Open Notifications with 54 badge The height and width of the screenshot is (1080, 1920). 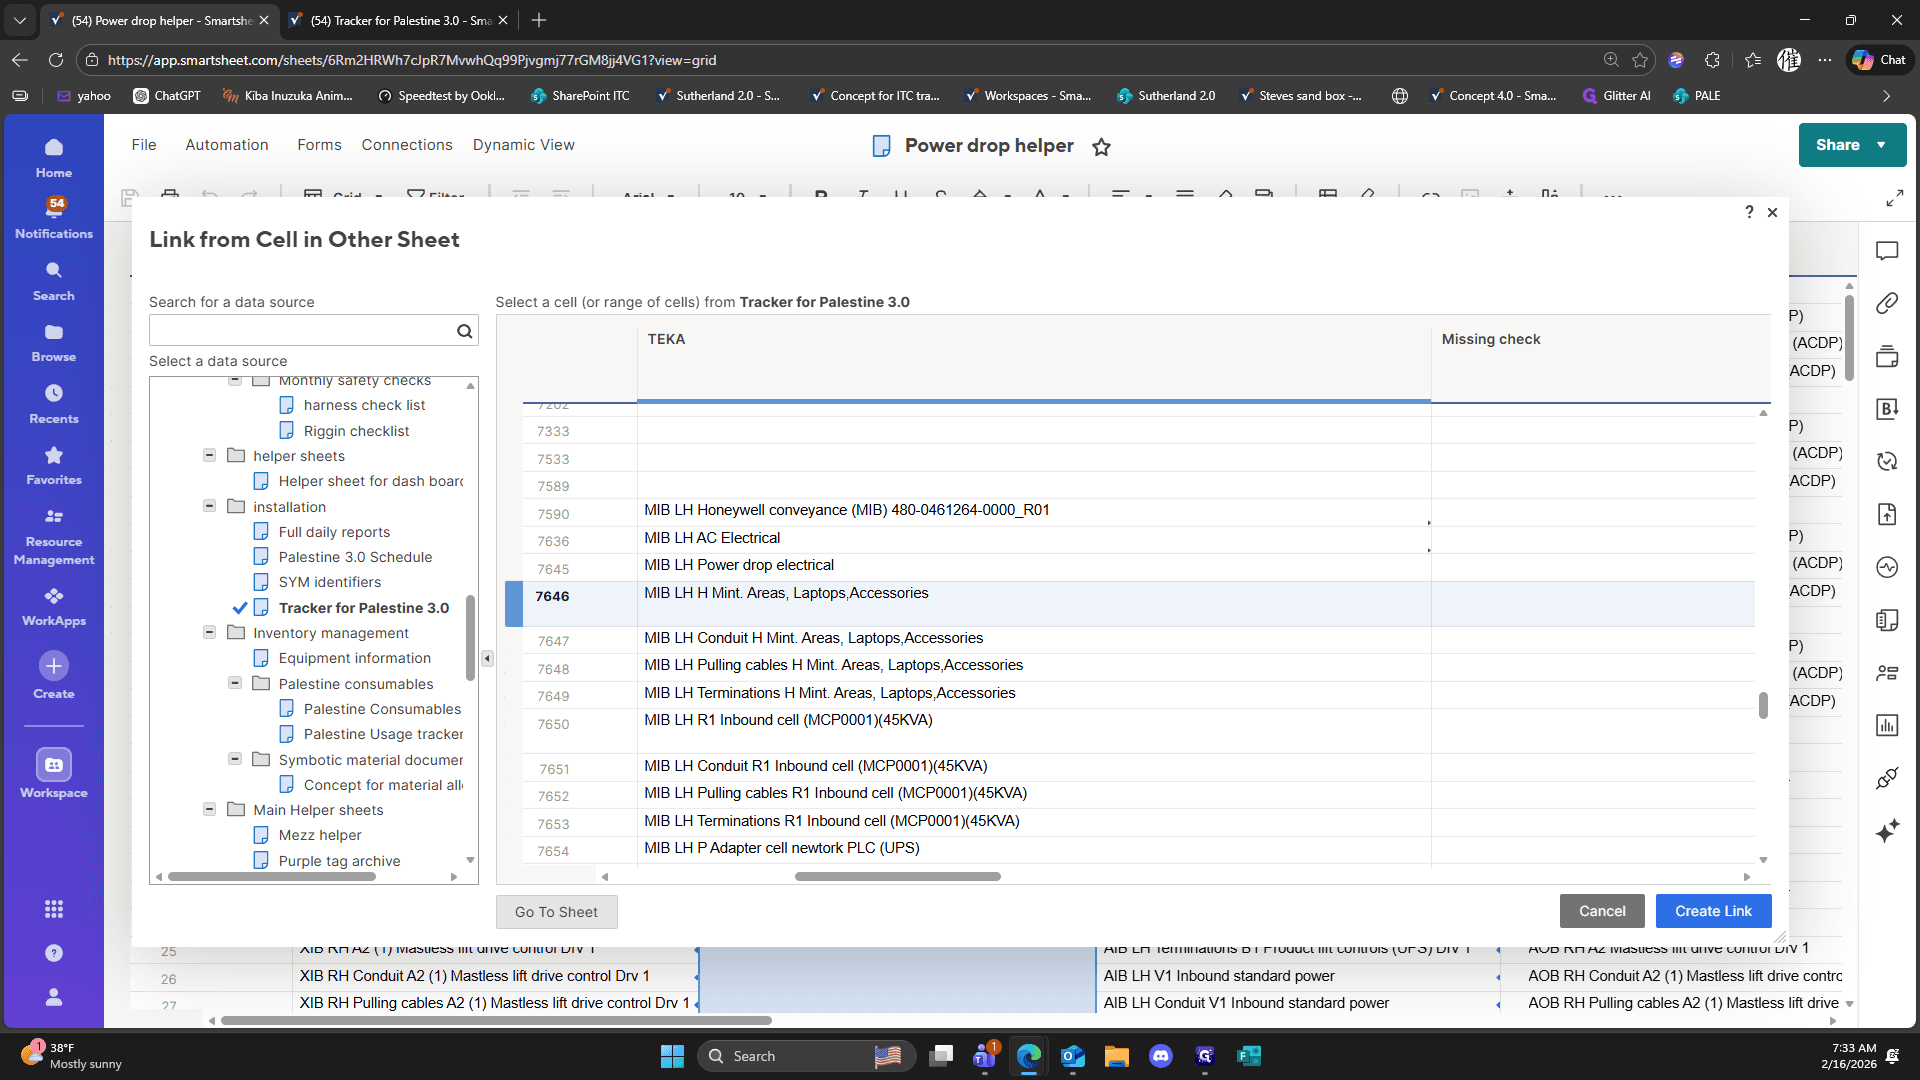54,208
